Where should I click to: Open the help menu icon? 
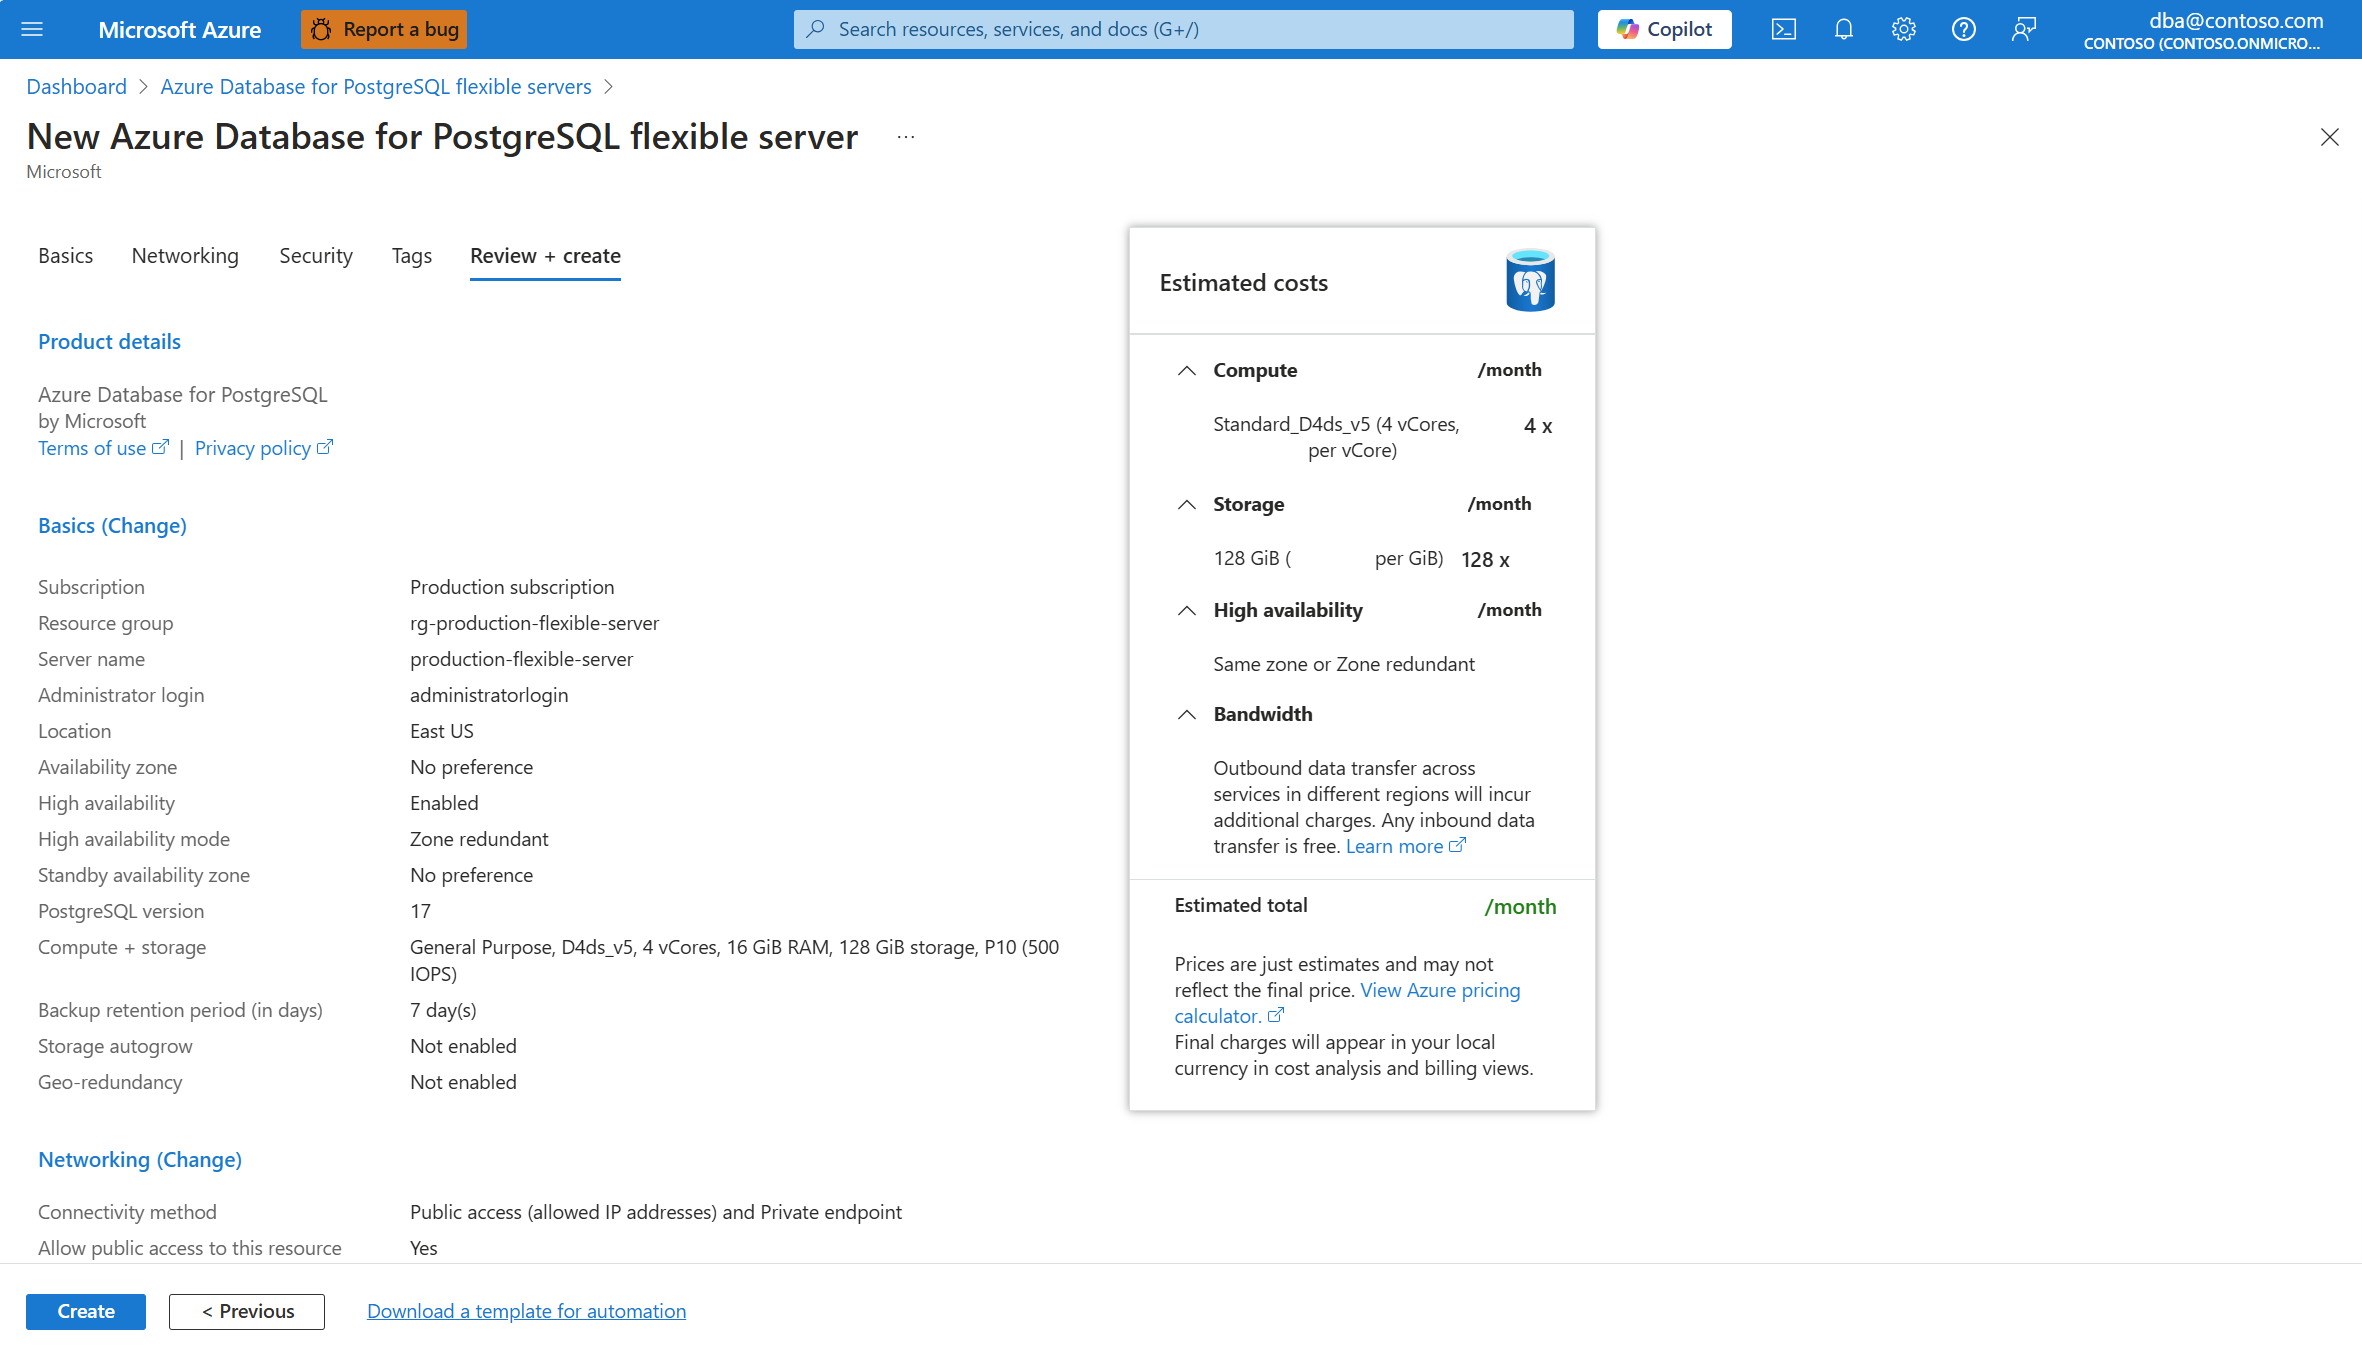(x=1963, y=29)
